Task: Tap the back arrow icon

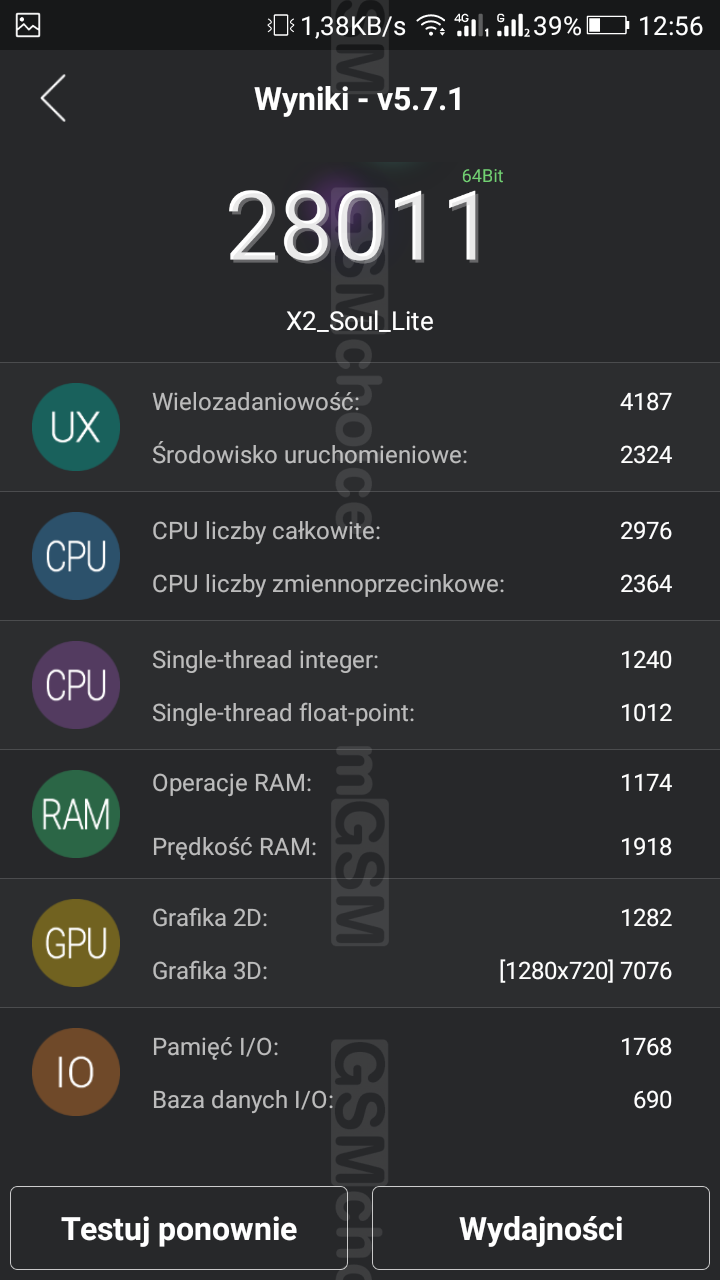Action: tap(53, 98)
